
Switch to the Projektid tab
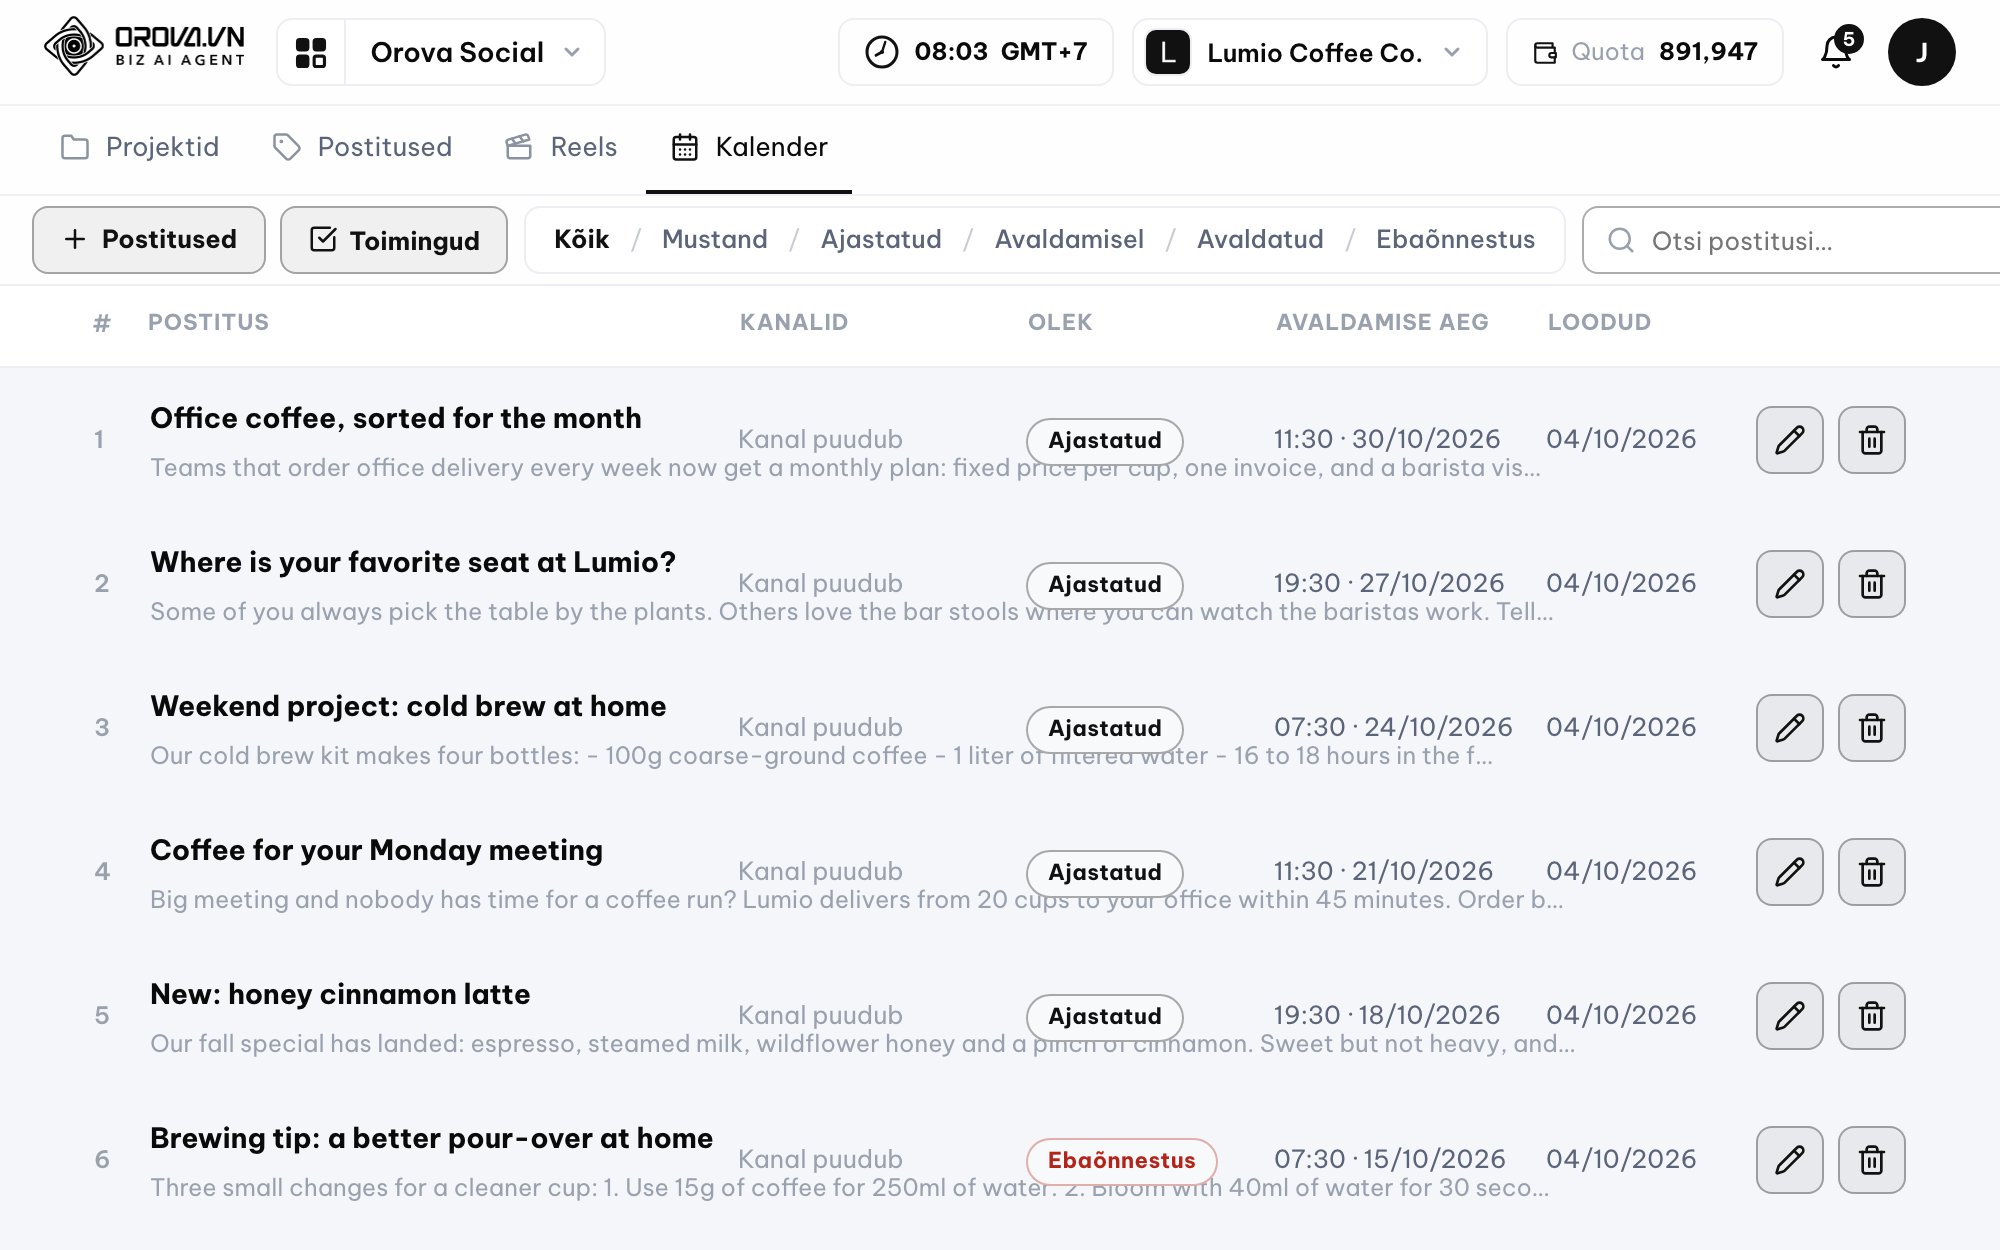tap(140, 147)
